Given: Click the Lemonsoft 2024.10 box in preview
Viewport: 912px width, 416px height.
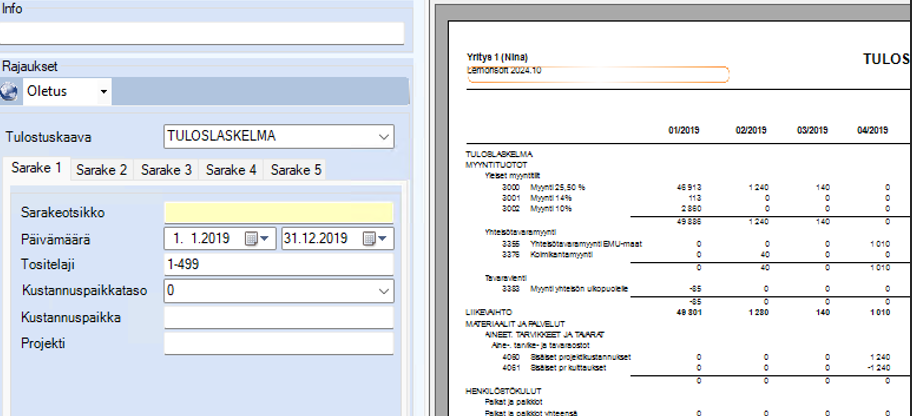Looking at the screenshot, I should [x=597, y=74].
